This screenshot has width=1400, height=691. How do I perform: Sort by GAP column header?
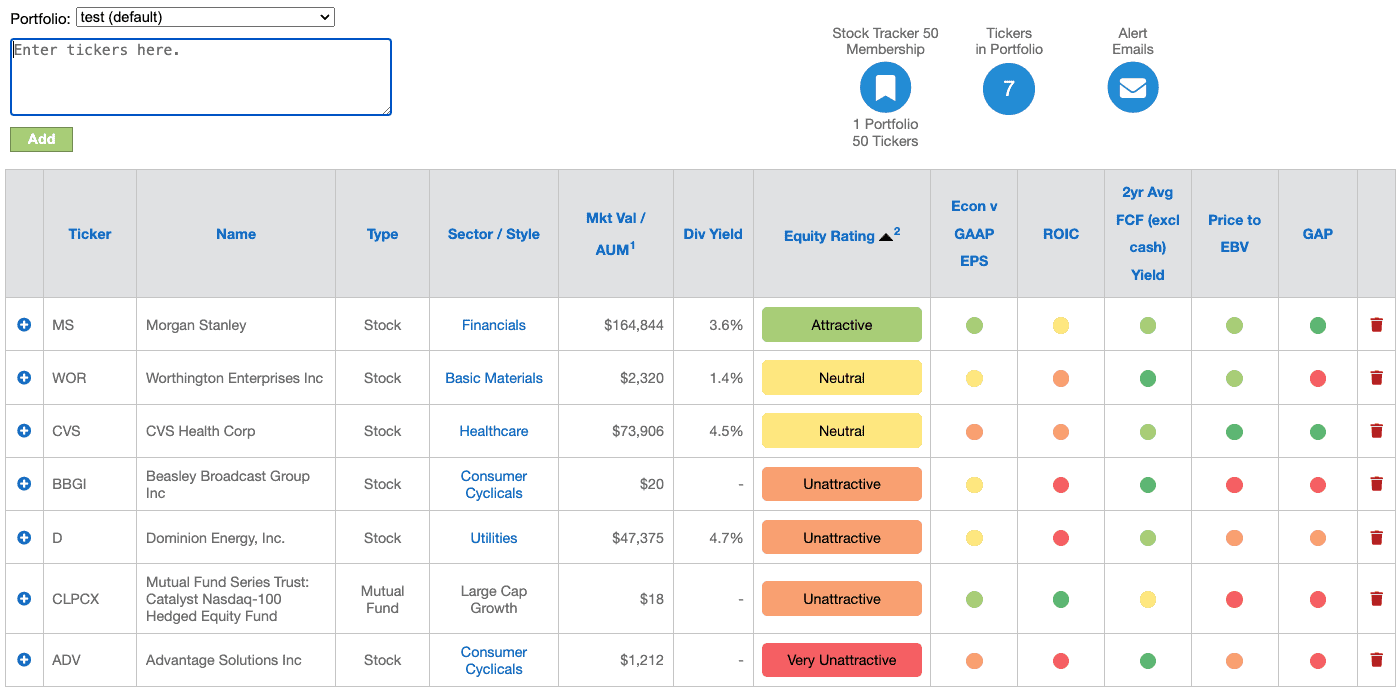[x=1318, y=234]
